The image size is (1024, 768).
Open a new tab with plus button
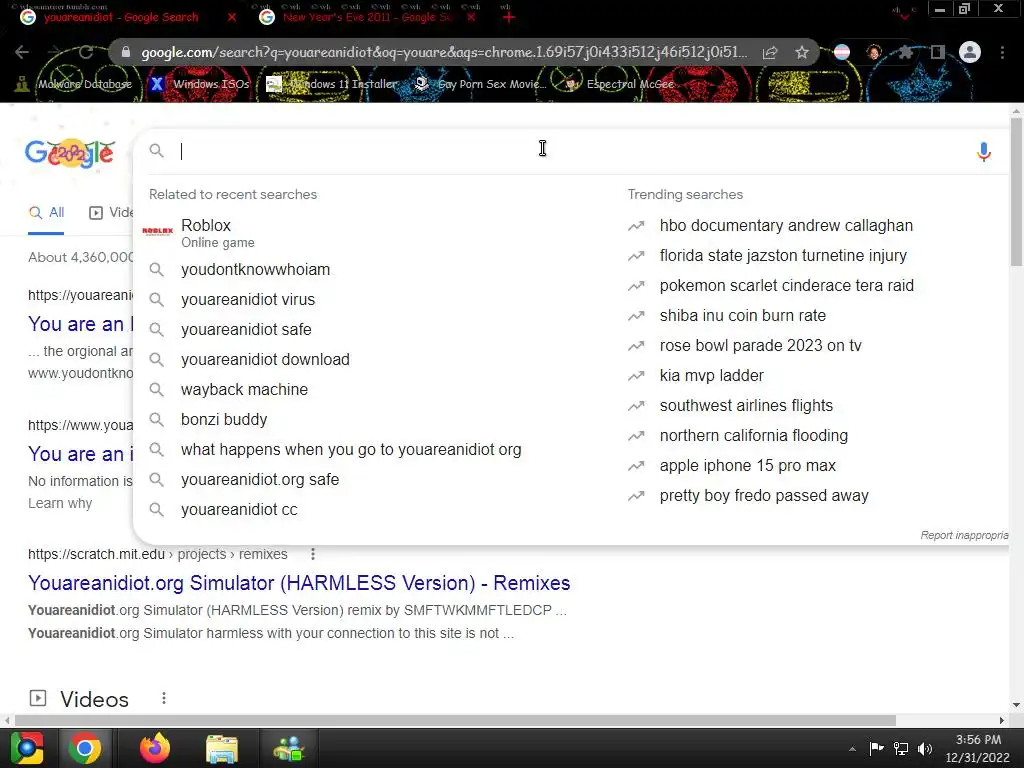pos(509,17)
